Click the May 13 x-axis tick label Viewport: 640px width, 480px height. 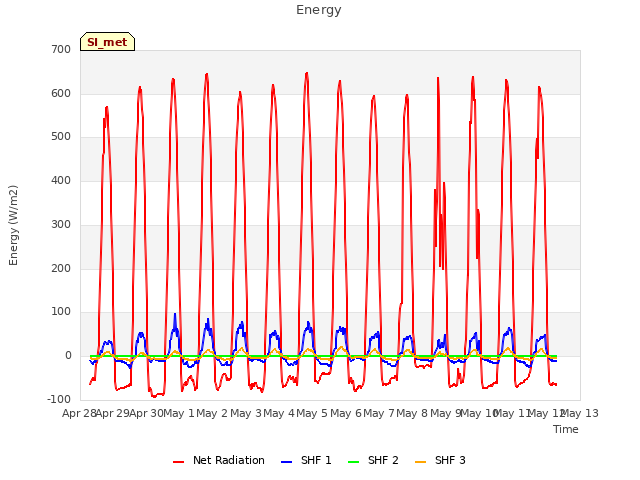pos(581,413)
